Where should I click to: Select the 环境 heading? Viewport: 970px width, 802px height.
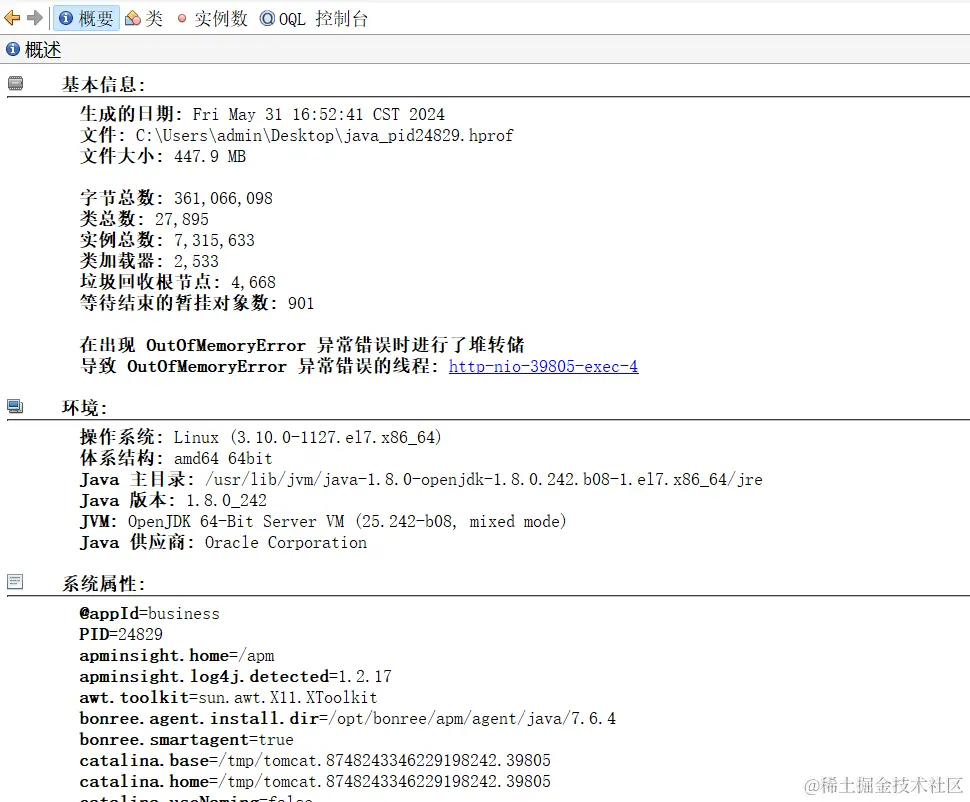tap(84, 408)
